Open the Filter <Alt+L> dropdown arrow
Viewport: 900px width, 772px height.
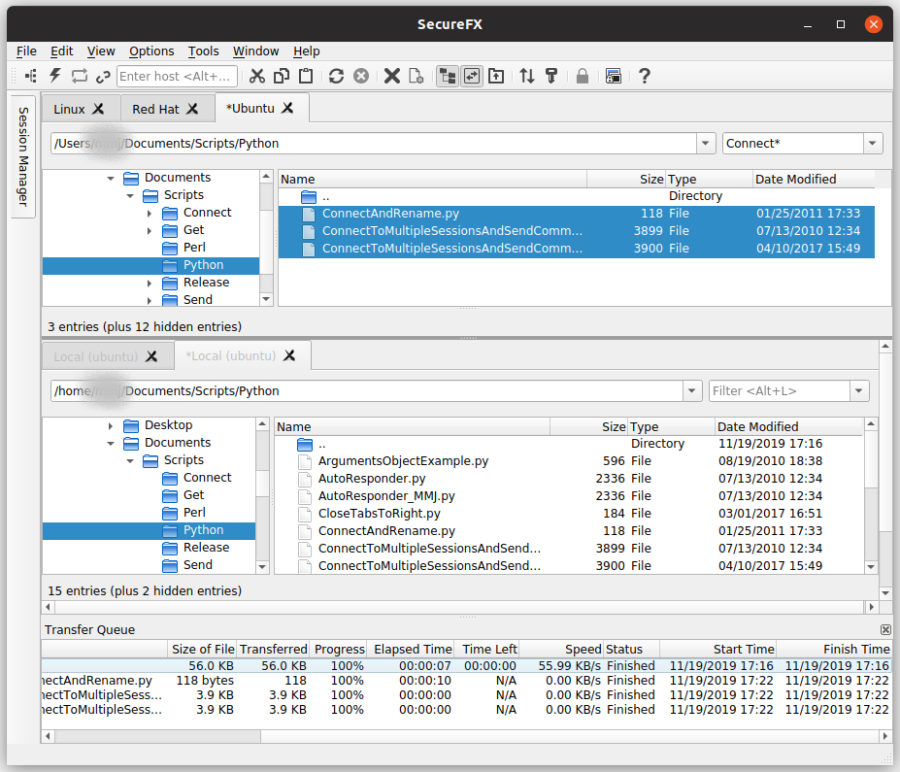coord(859,391)
